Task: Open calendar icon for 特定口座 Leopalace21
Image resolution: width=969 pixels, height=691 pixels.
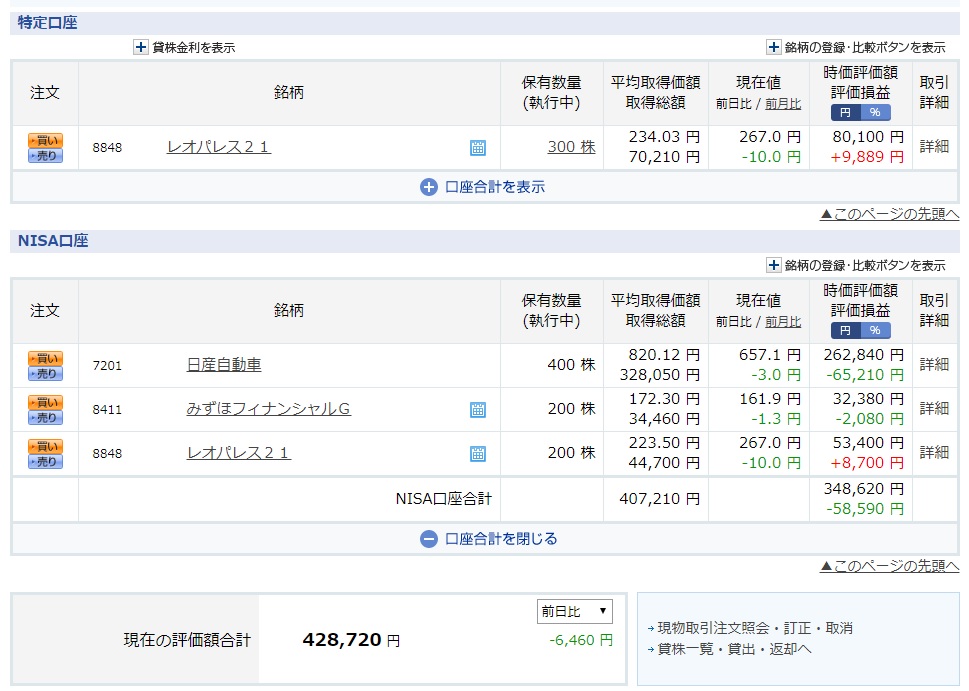Action: click(478, 148)
